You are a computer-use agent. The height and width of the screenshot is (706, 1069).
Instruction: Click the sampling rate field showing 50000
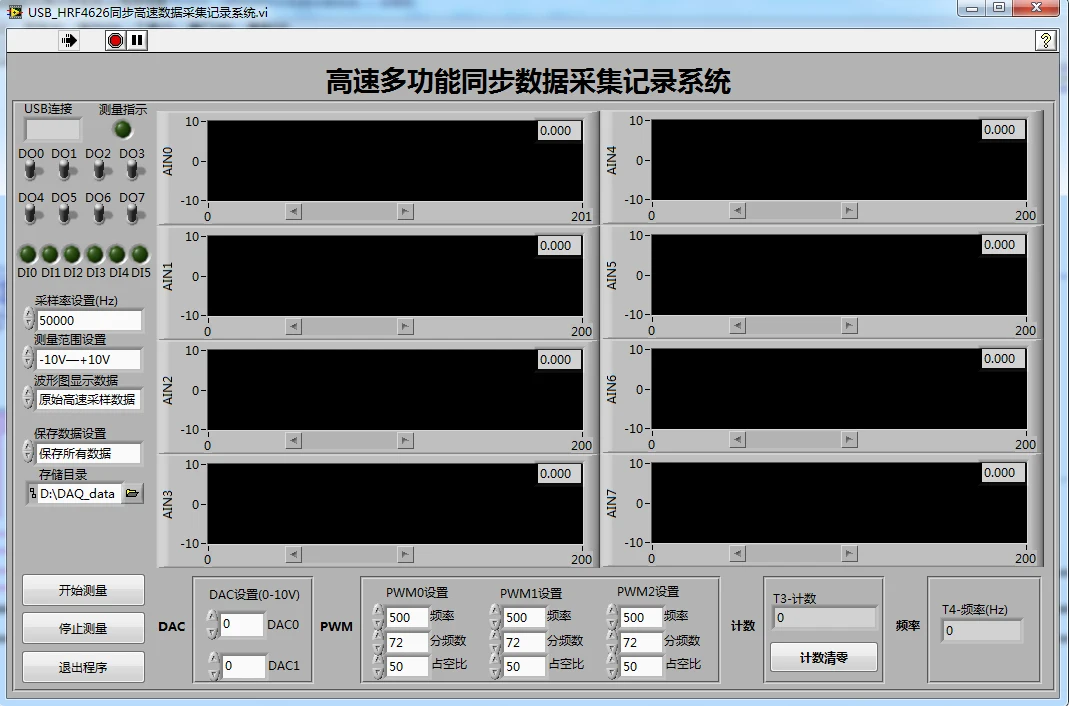(89, 320)
